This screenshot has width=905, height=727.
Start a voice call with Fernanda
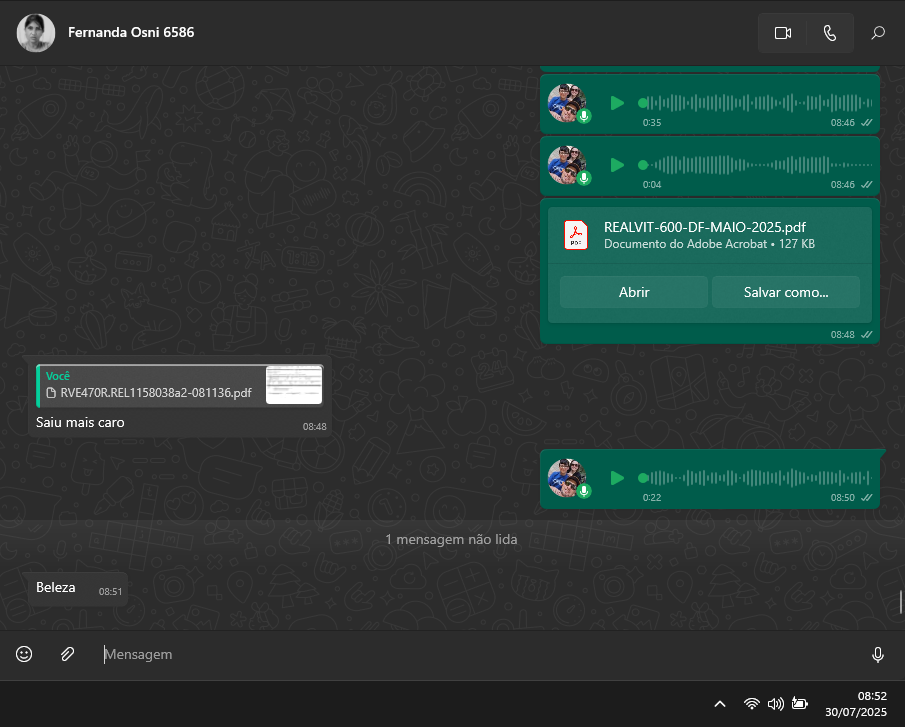pos(829,33)
